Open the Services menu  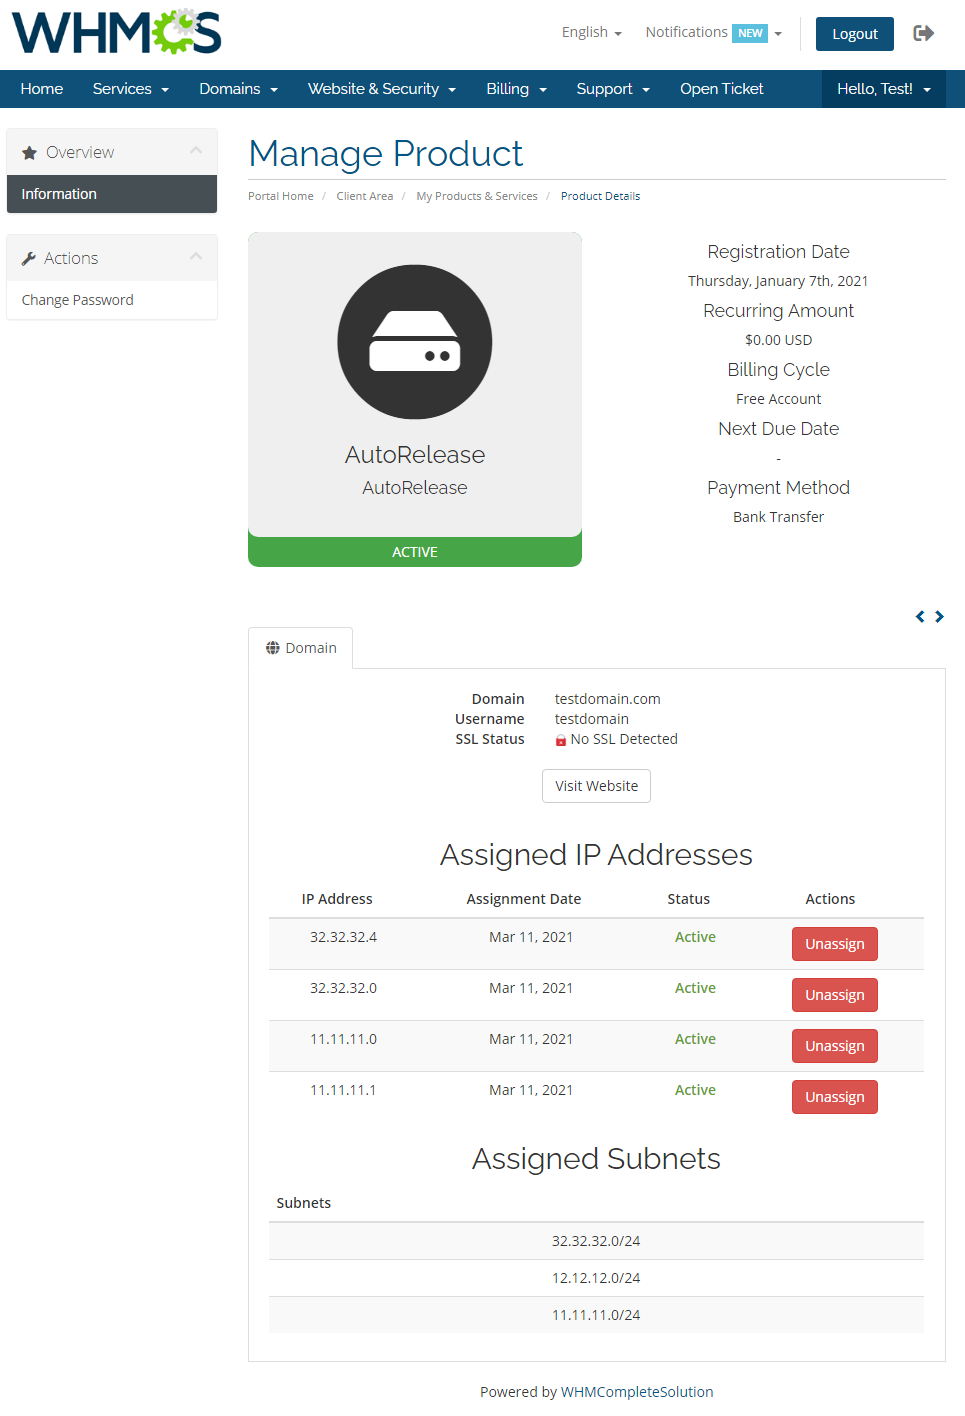pos(130,89)
